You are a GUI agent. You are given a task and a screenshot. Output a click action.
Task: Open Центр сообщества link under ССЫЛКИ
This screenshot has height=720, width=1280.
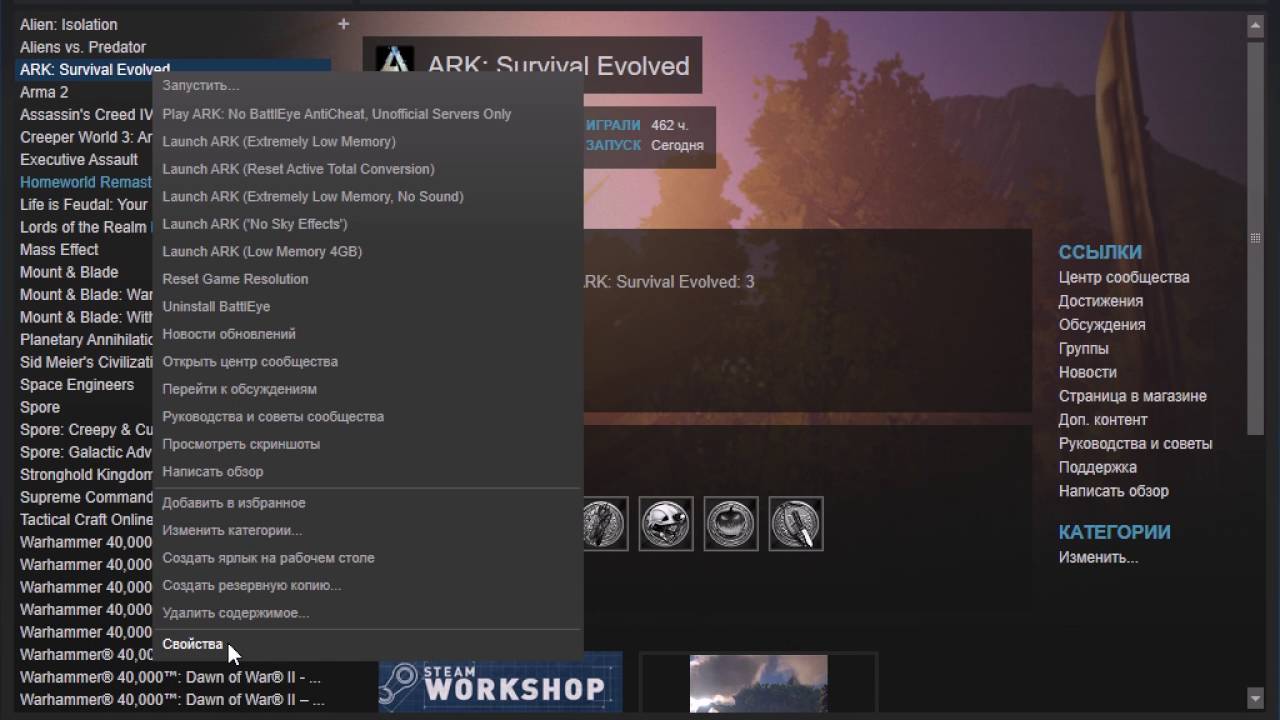pos(1124,277)
